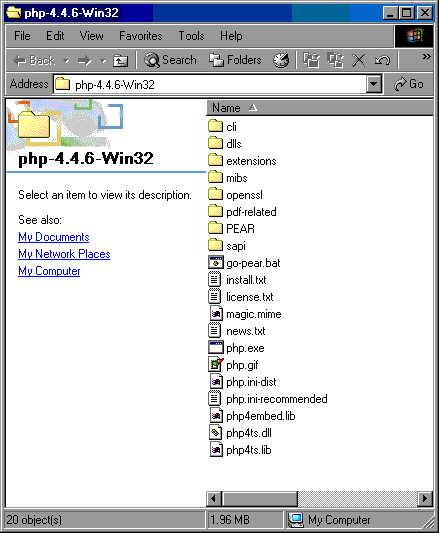Select the php4embed.lib file name
439x533 pixels.
pos(261,416)
